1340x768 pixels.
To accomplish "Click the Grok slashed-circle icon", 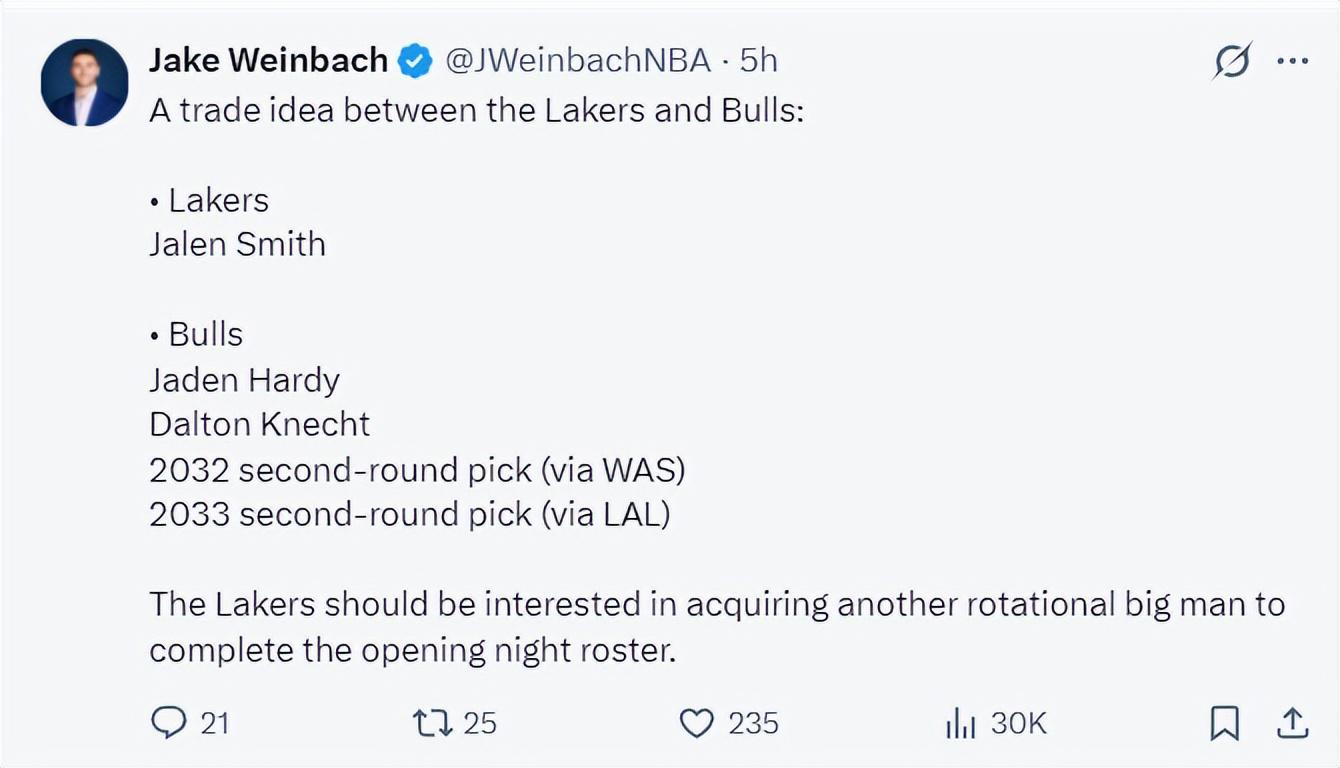I will click(x=1232, y=62).
